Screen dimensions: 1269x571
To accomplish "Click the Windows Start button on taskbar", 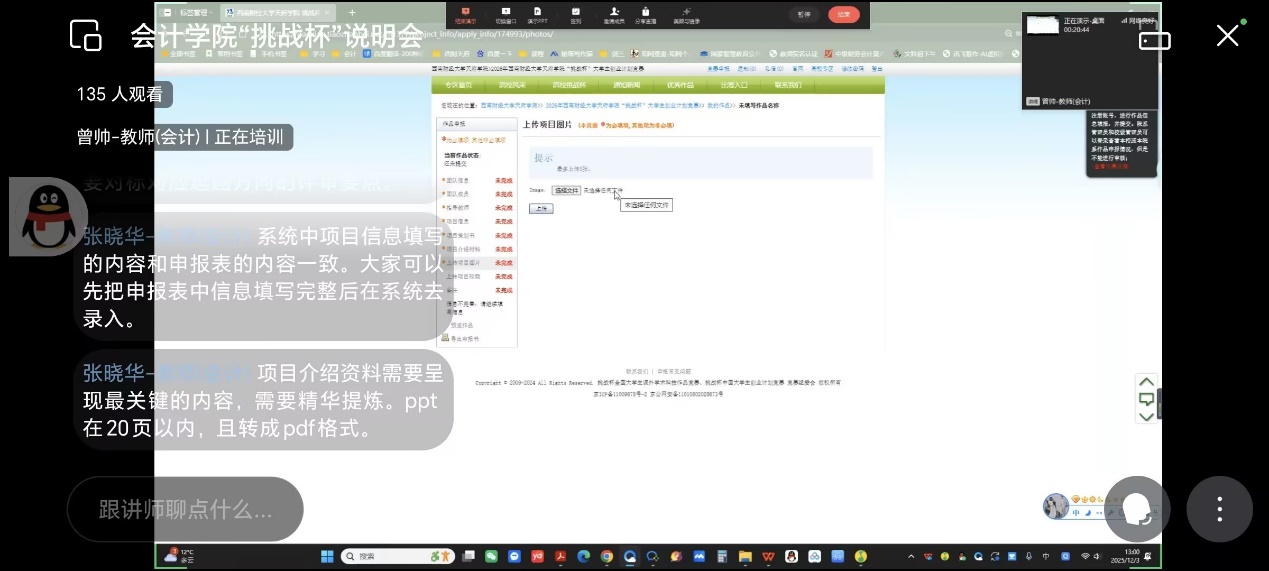I will [326, 556].
